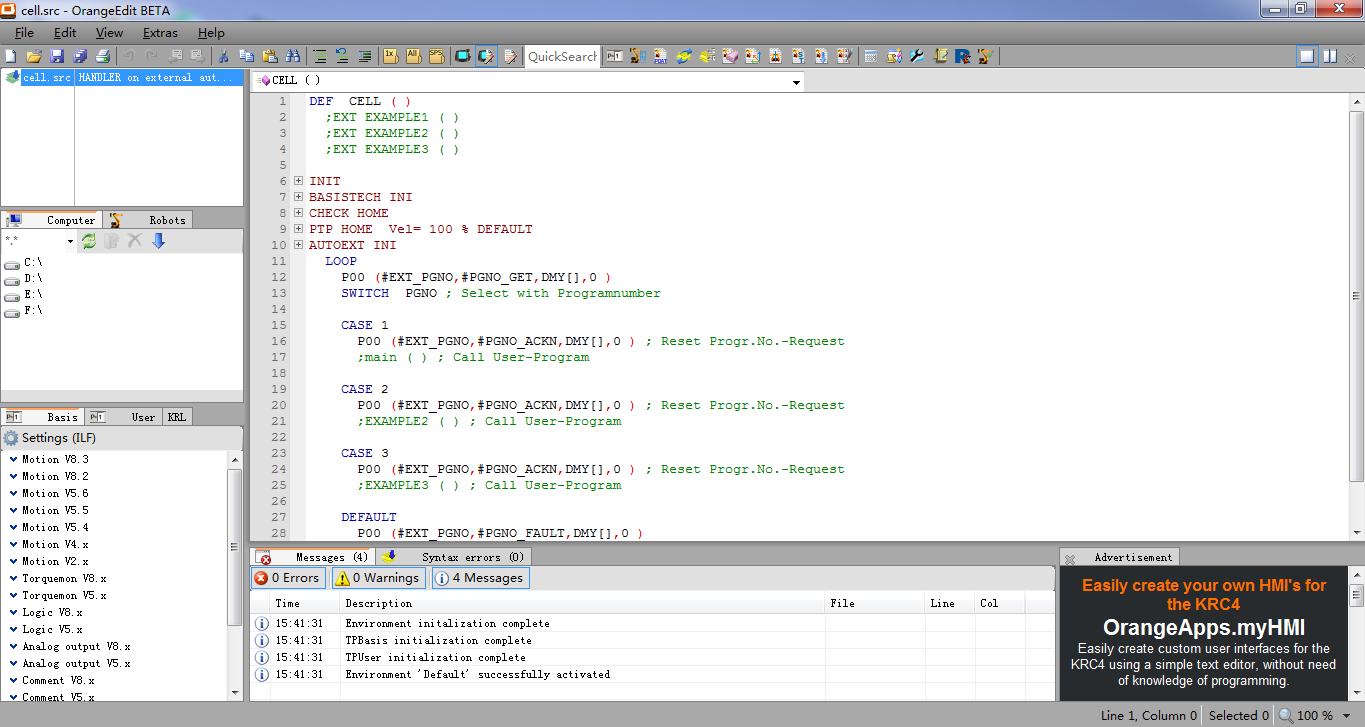This screenshot has width=1365, height=727.
Task: Open the Extras menu
Action: pos(160,33)
